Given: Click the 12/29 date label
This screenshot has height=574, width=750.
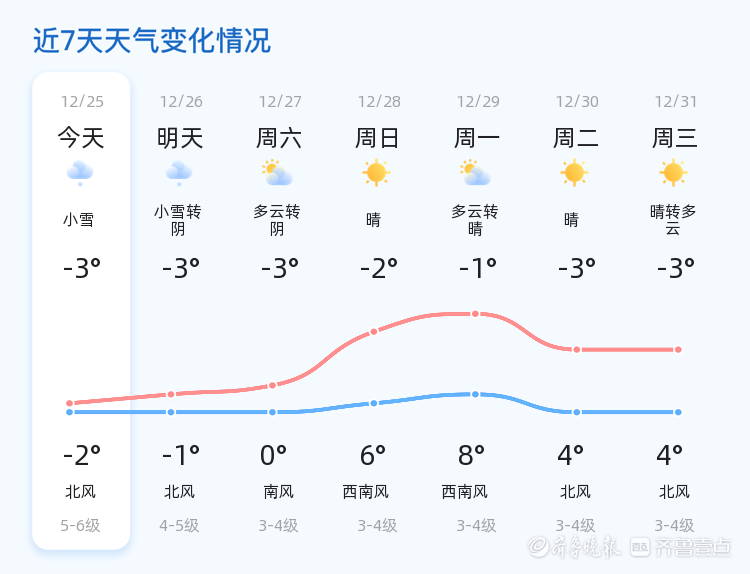Looking at the screenshot, I should (477, 101).
